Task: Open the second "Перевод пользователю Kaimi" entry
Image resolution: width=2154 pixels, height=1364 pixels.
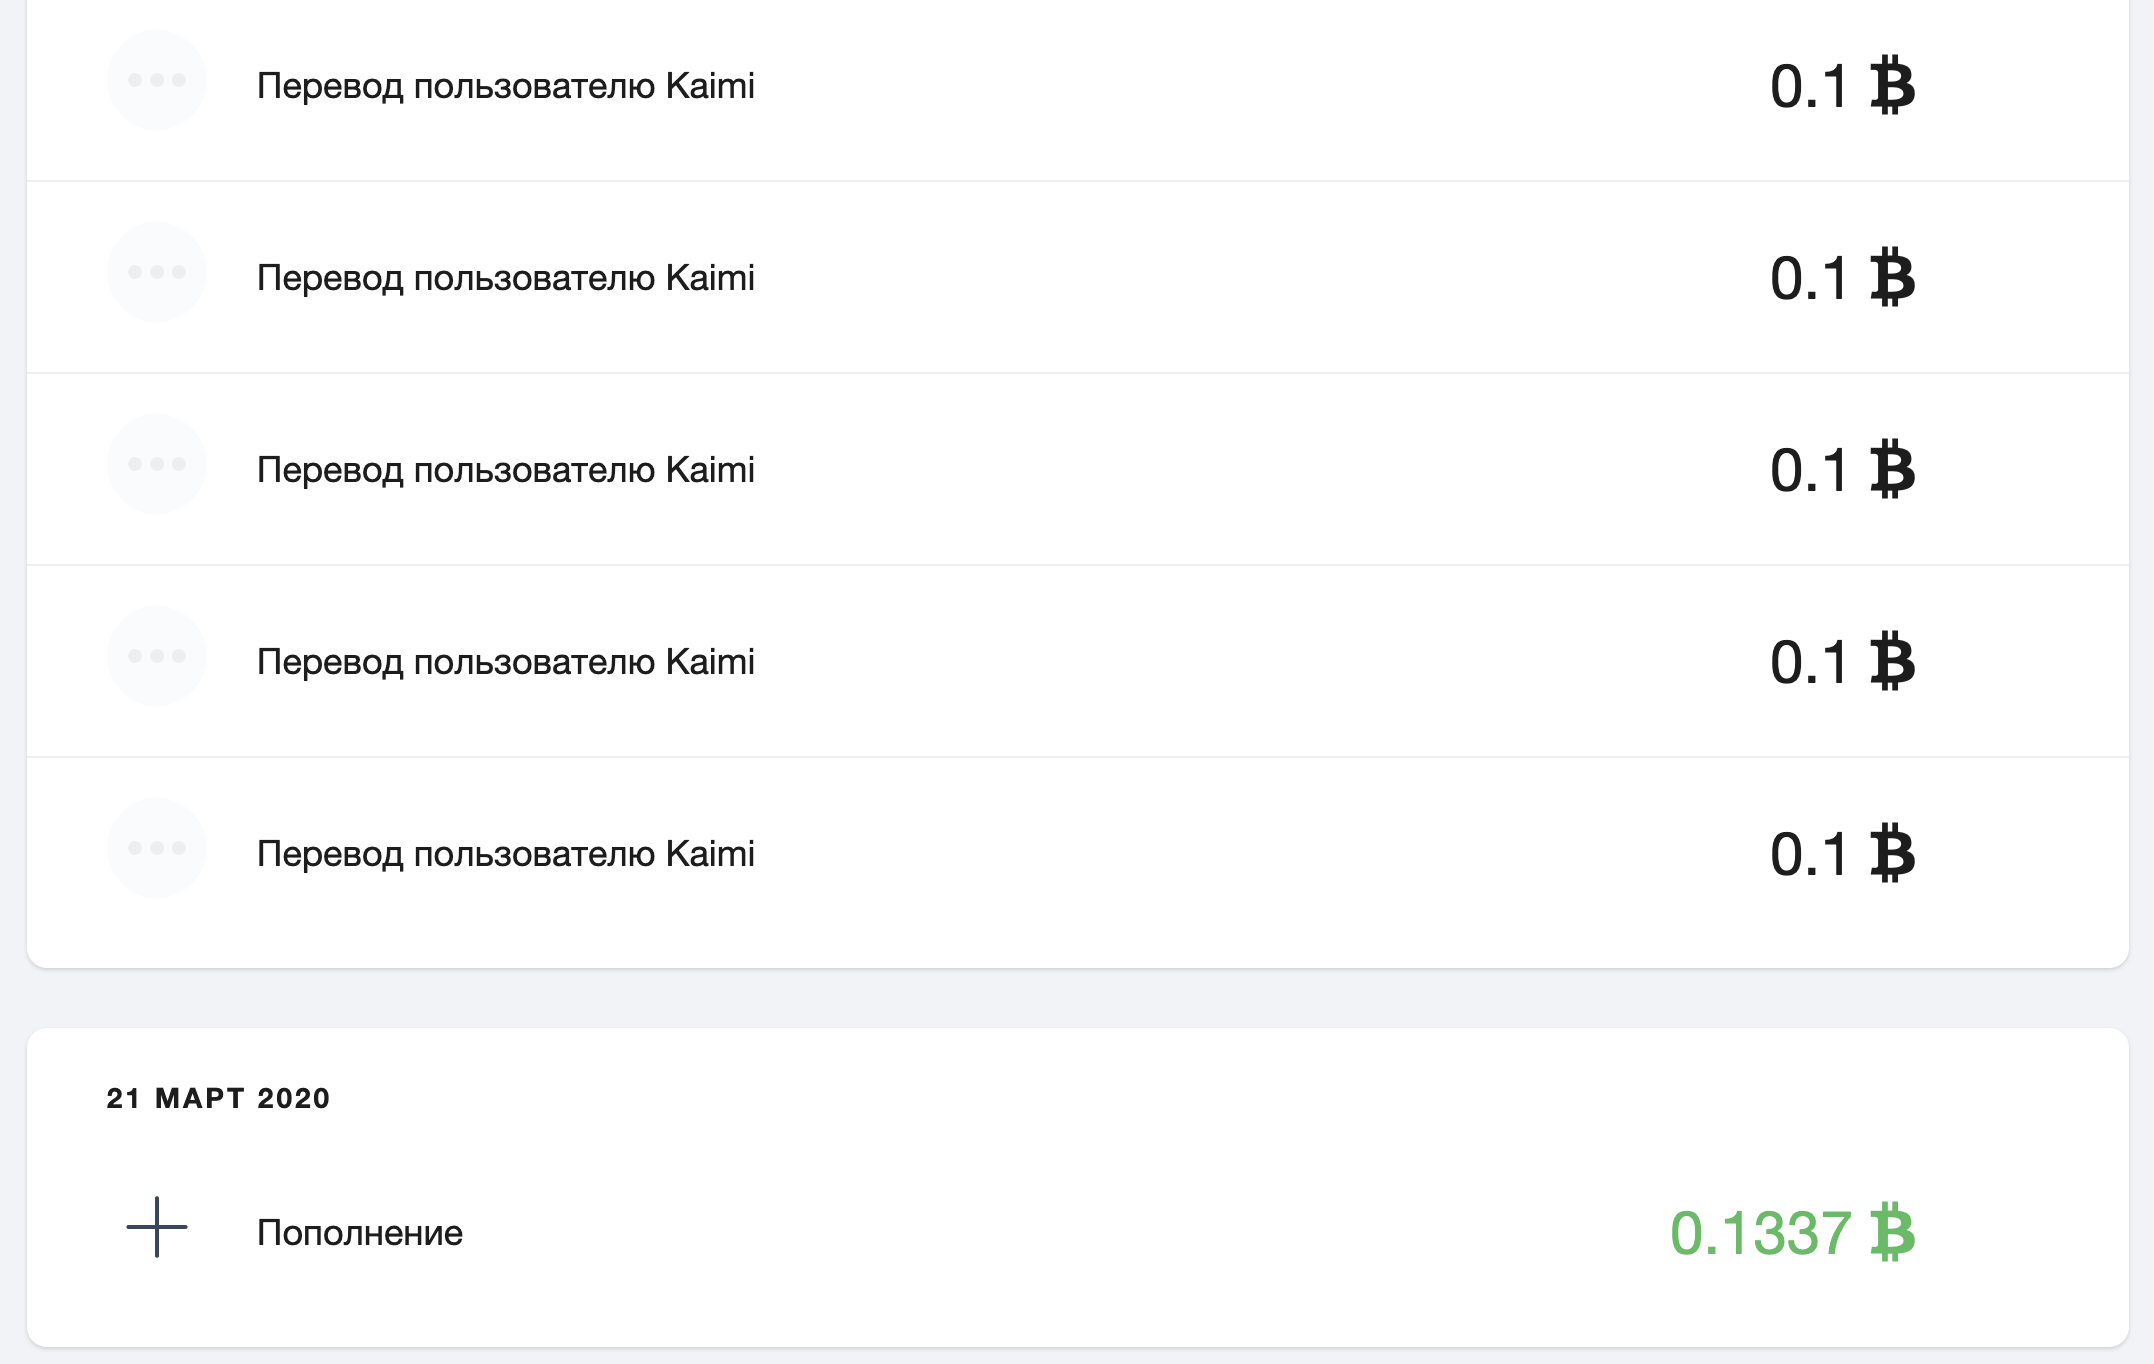Action: tap(505, 278)
